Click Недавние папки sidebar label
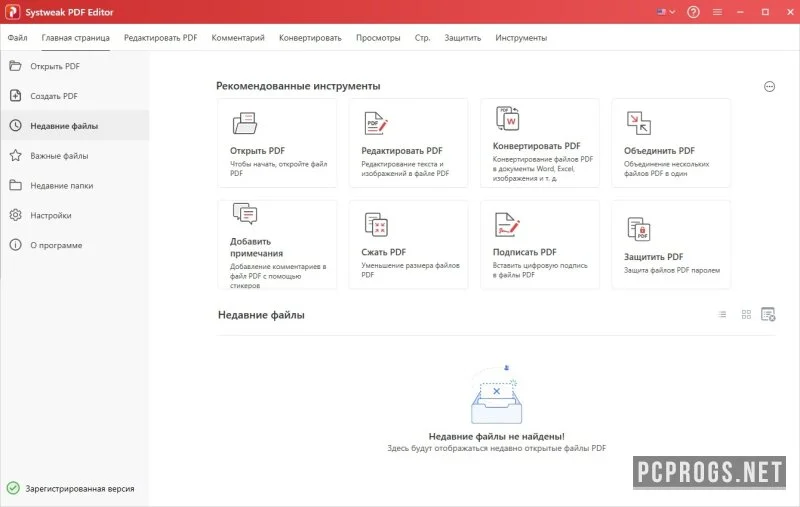The height and width of the screenshot is (507, 800). pyautogui.click(x=62, y=186)
